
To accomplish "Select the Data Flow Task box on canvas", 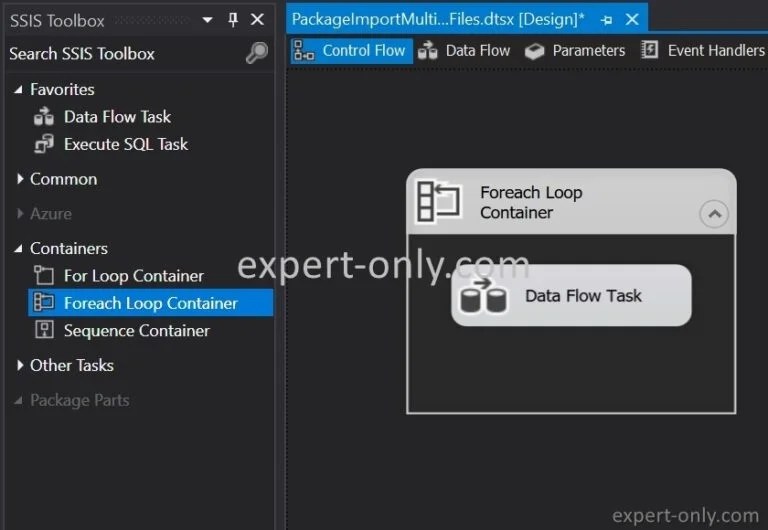I will 571,295.
